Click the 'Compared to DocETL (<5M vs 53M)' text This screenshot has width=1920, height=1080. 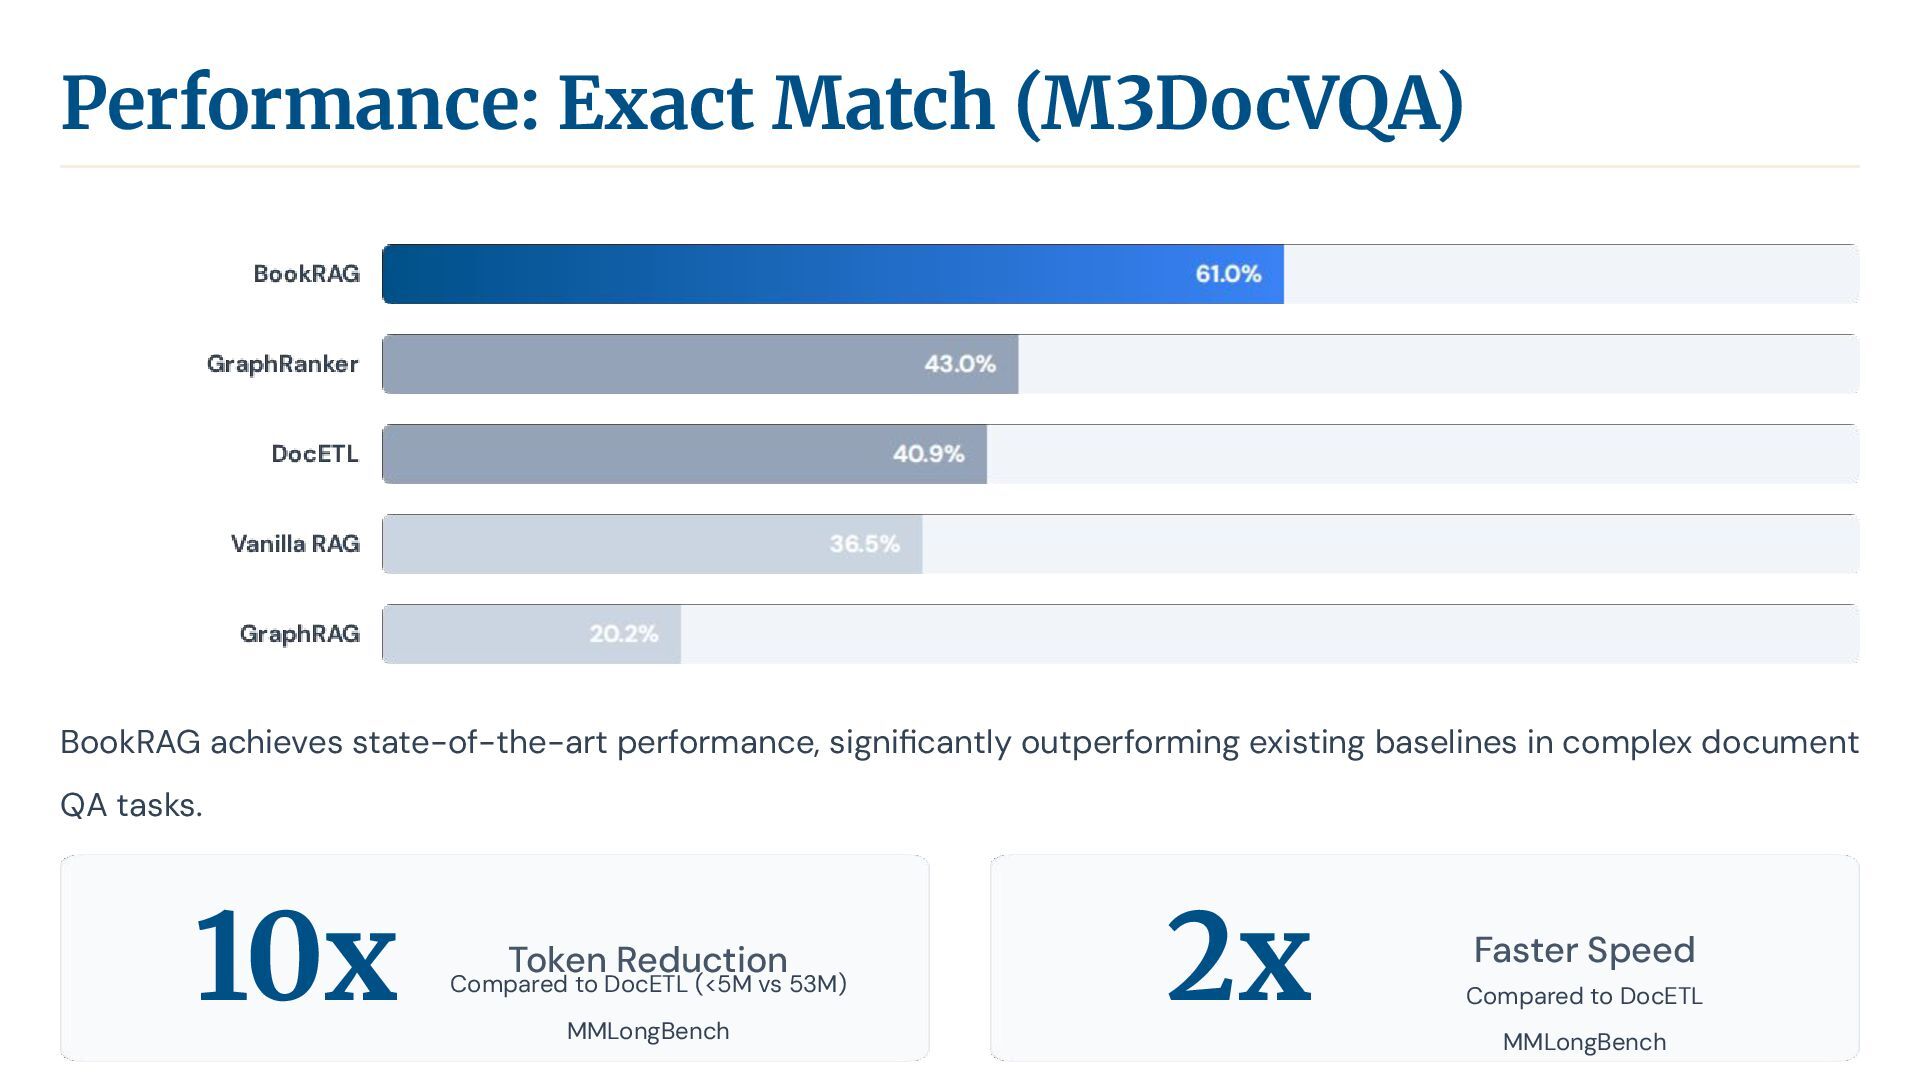pyautogui.click(x=648, y=987)
